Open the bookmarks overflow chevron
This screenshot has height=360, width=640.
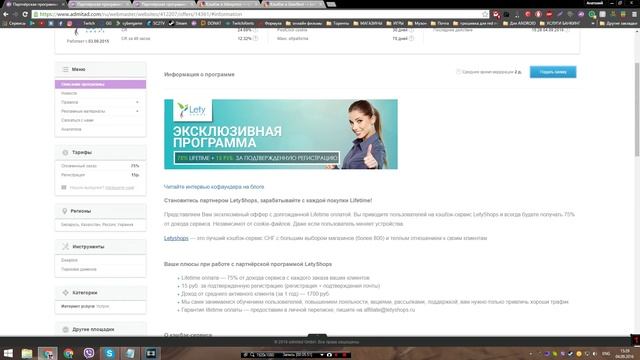click(593, 23)
